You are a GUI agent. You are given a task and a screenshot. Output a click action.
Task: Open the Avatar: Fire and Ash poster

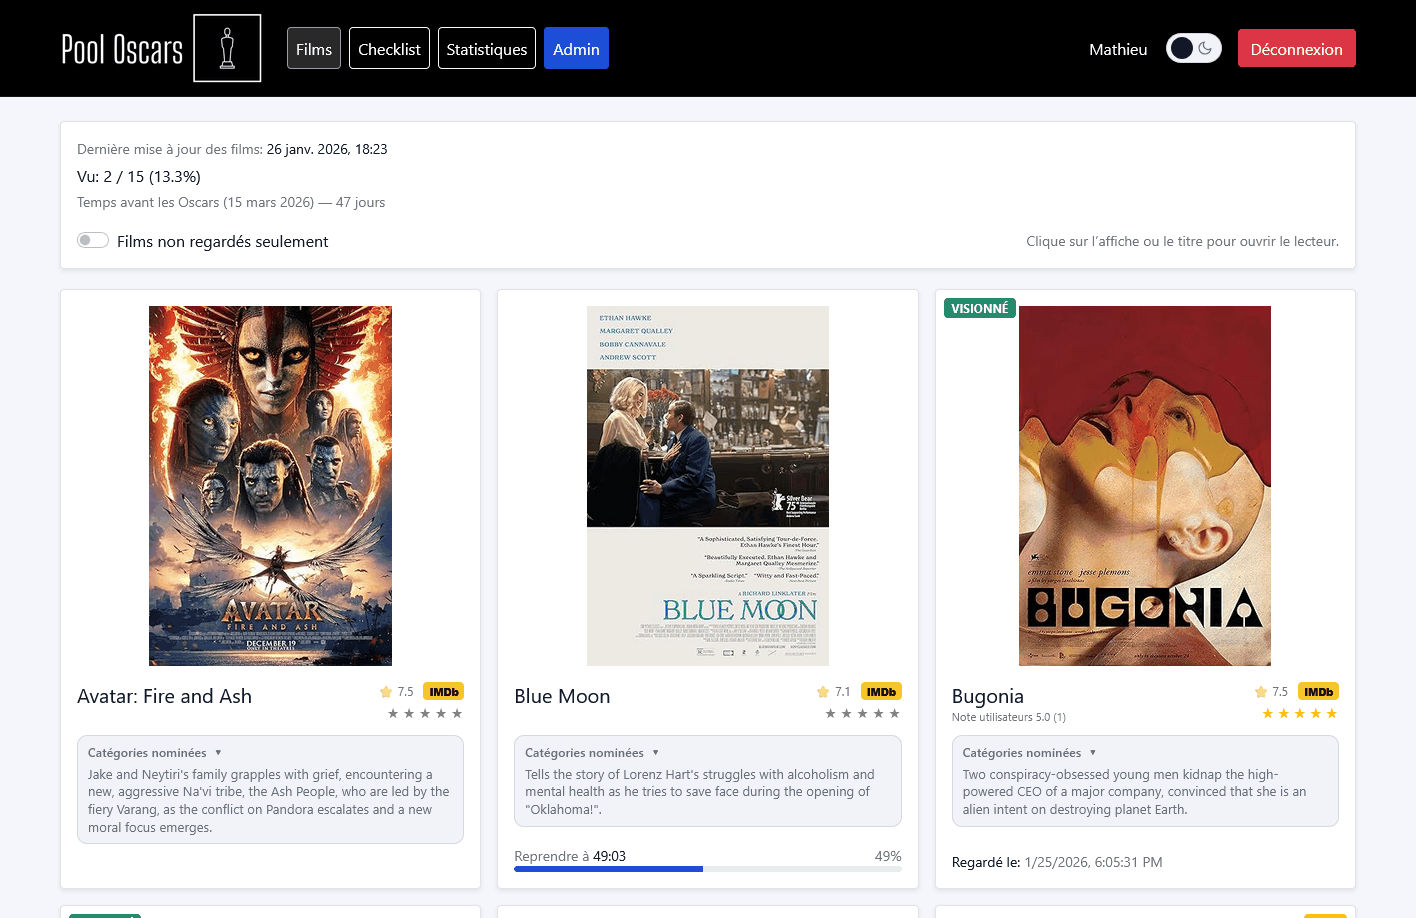[x=270, y=486]
